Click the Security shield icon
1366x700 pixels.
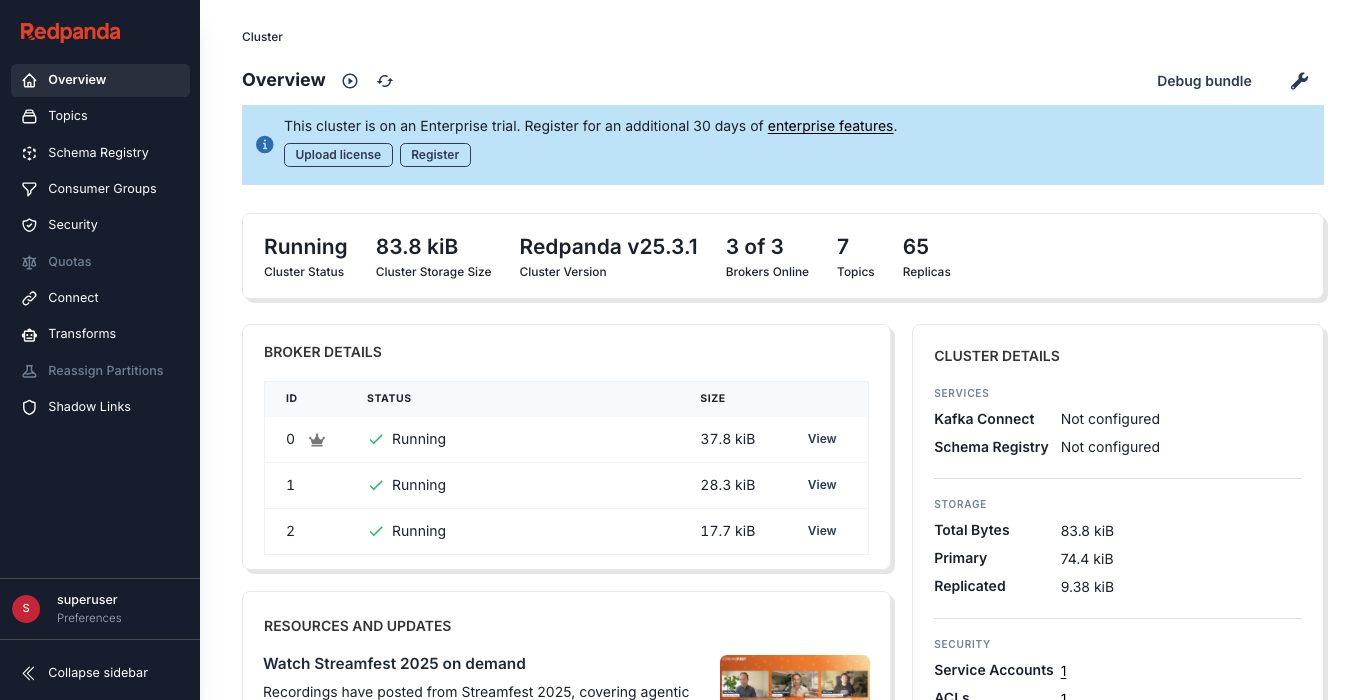coord(30,225)
